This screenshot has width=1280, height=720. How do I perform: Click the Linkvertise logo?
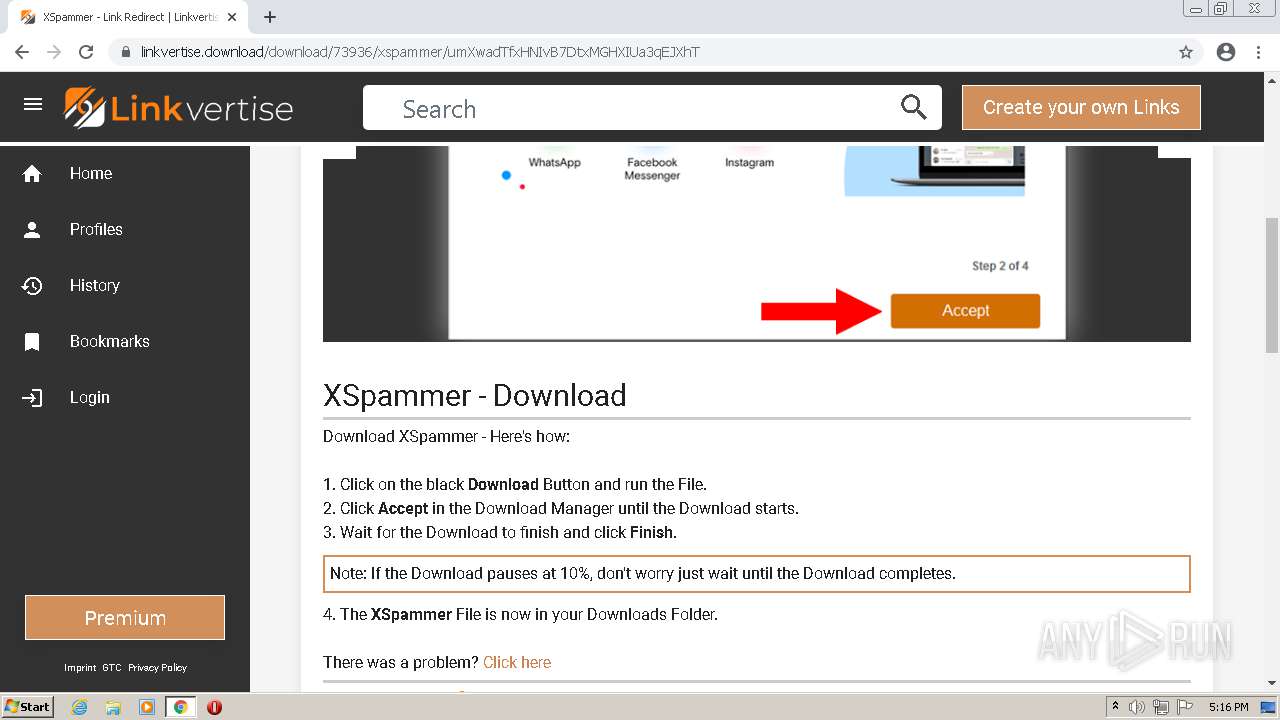[x=179, y=108]
